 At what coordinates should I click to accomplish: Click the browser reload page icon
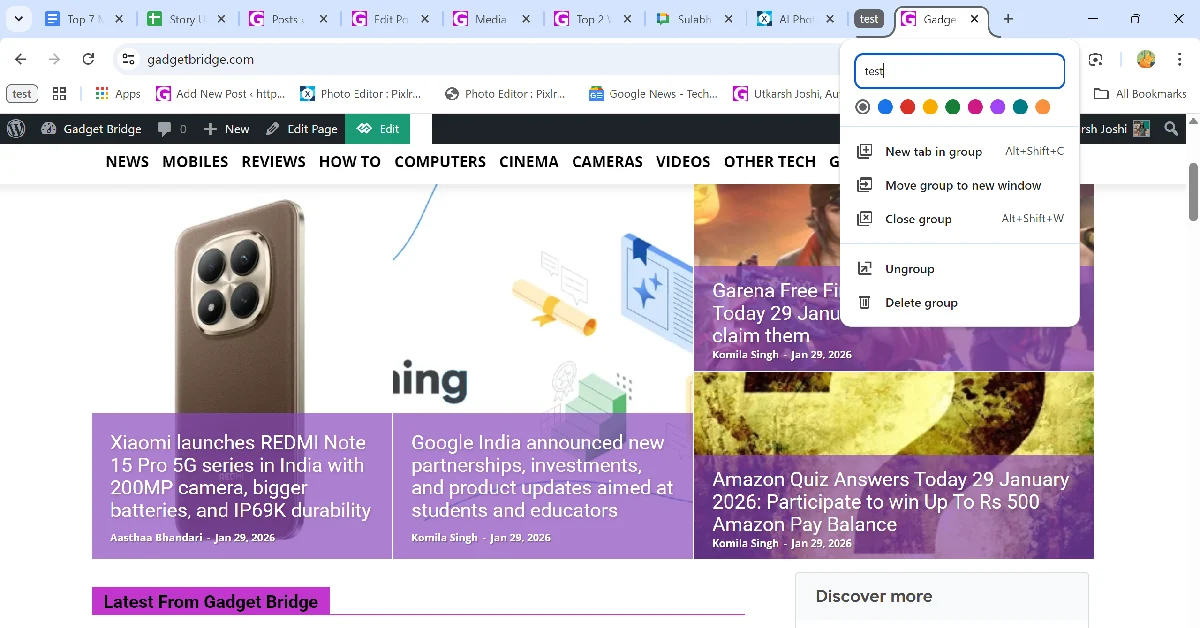(x=88, y=60)
